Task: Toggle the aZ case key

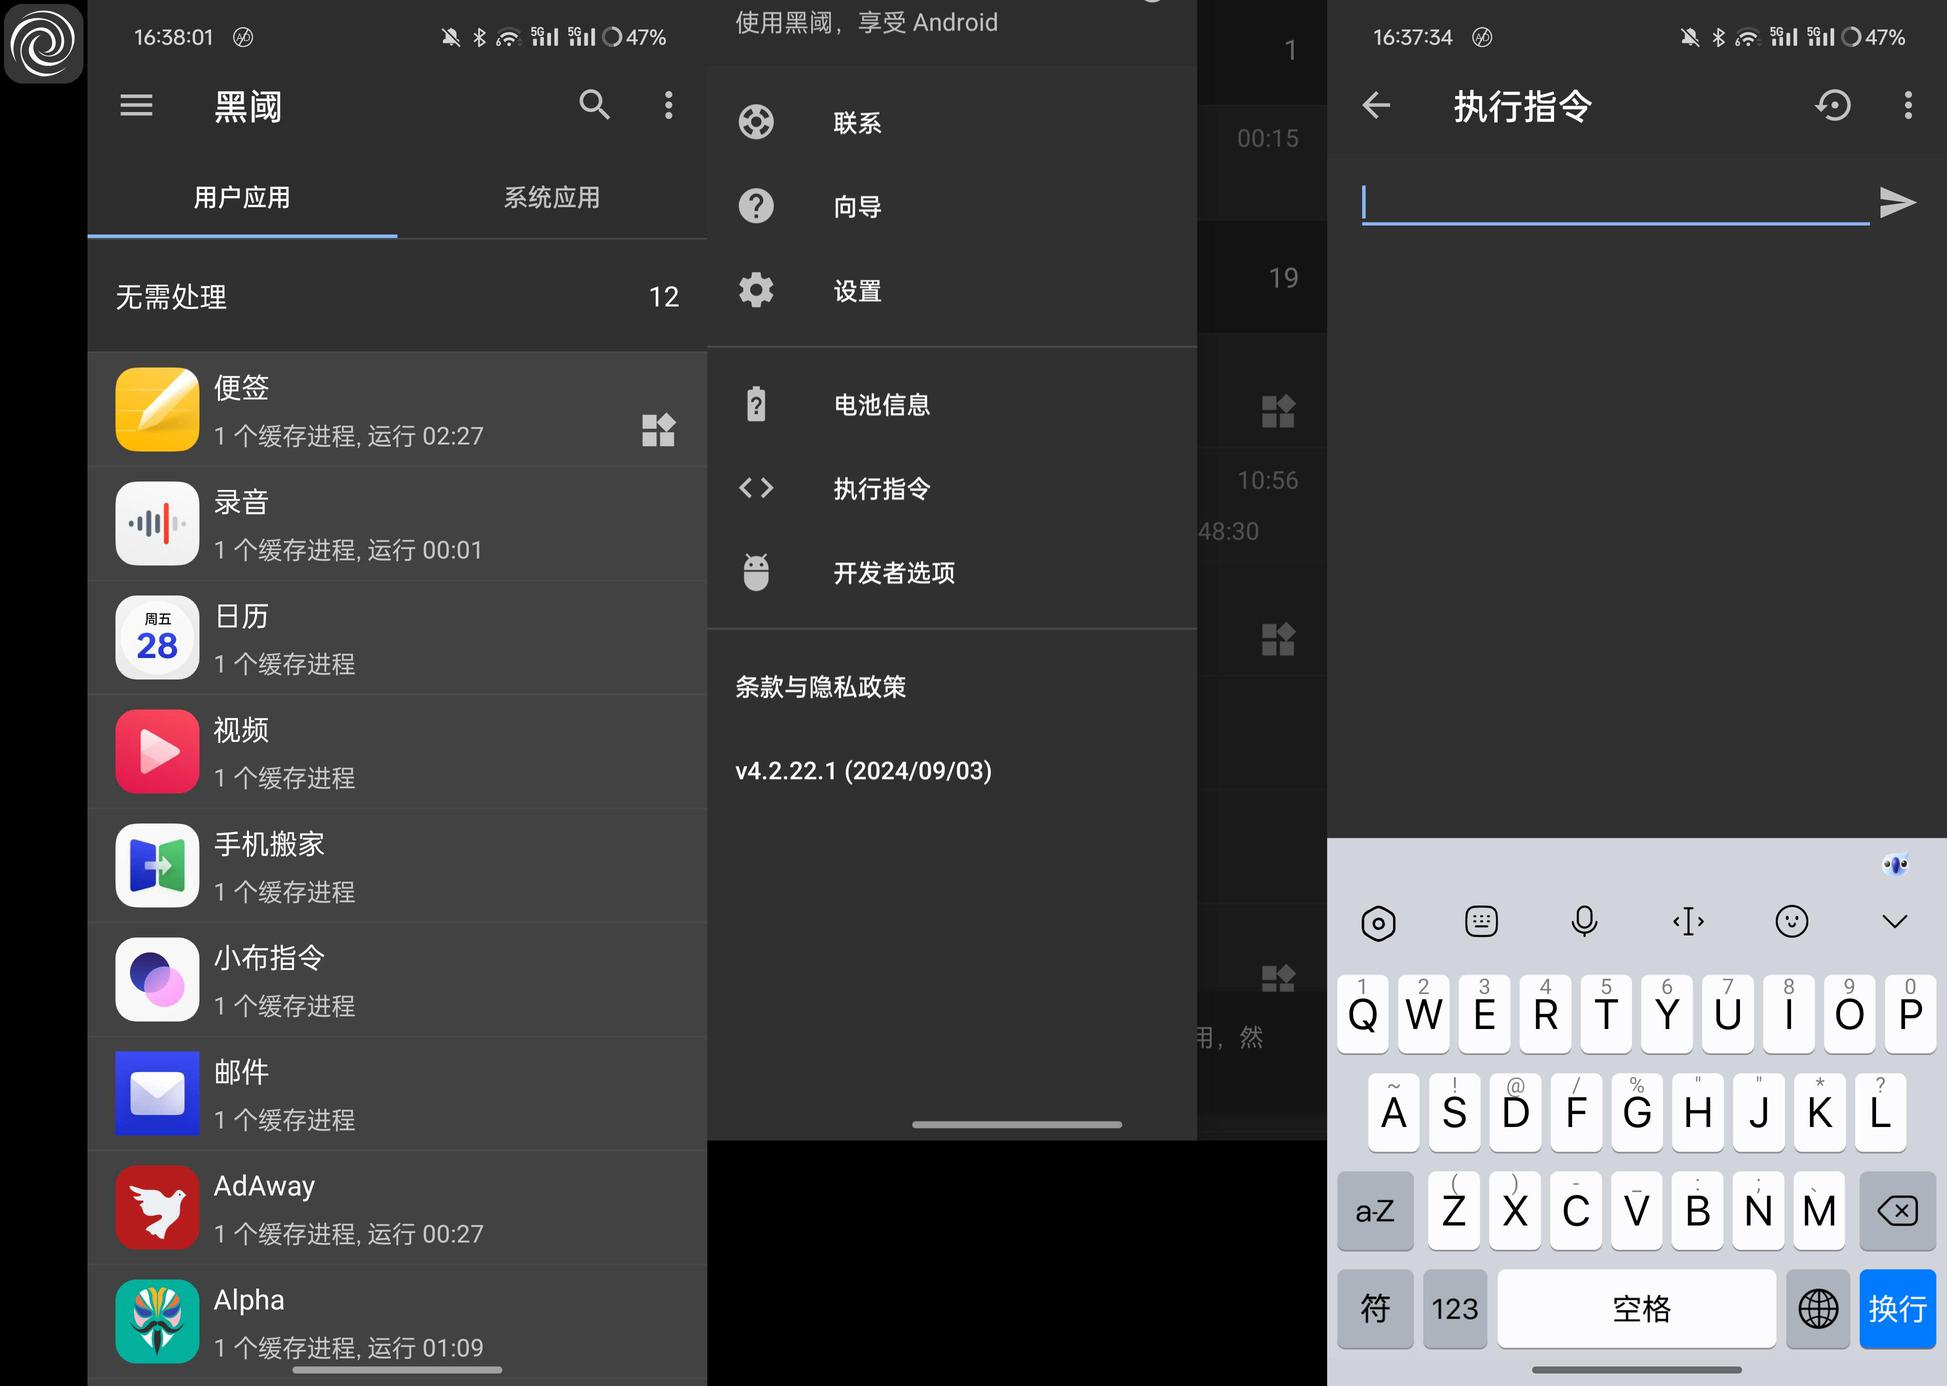Action: click(x=1375, y=1211)
